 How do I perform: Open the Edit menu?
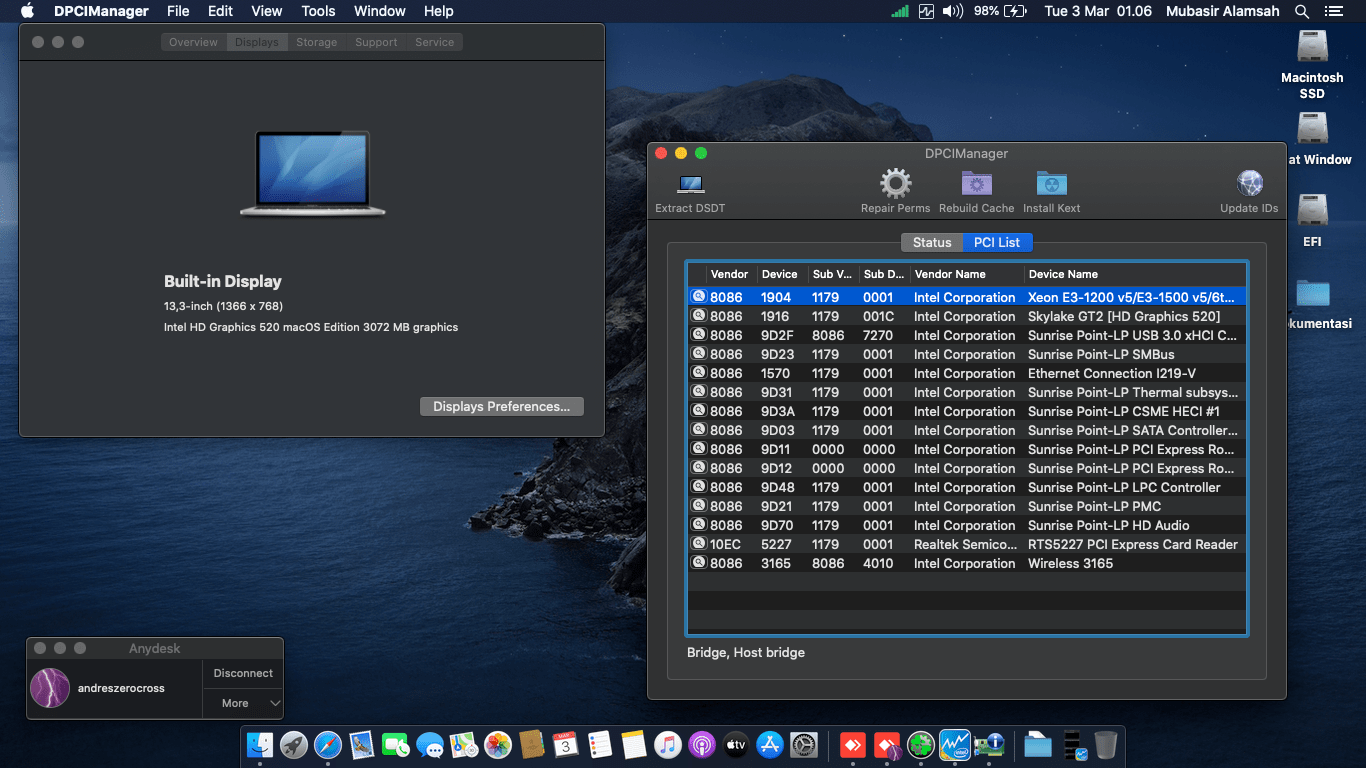(x=220, y=11)
